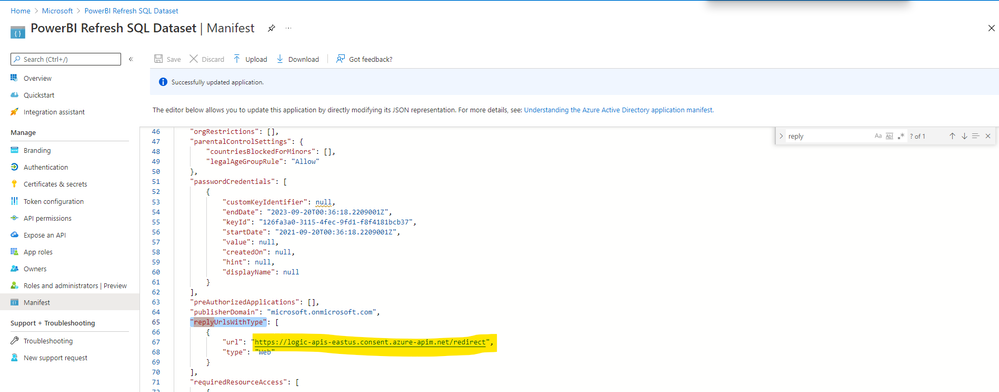Screen dimensions: 999x392
Task: Click the Certificates & secrets key icon
Action: point(14,184)
